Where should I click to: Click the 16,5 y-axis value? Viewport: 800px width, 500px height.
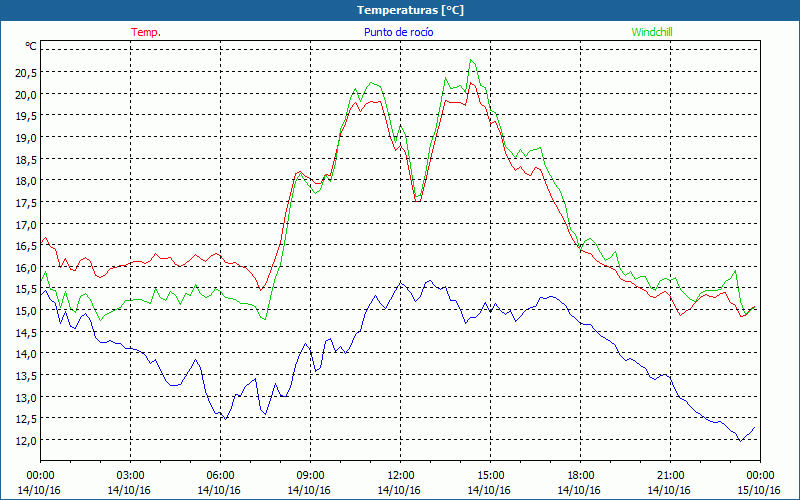pyautogui.click(x=26, y=246)
